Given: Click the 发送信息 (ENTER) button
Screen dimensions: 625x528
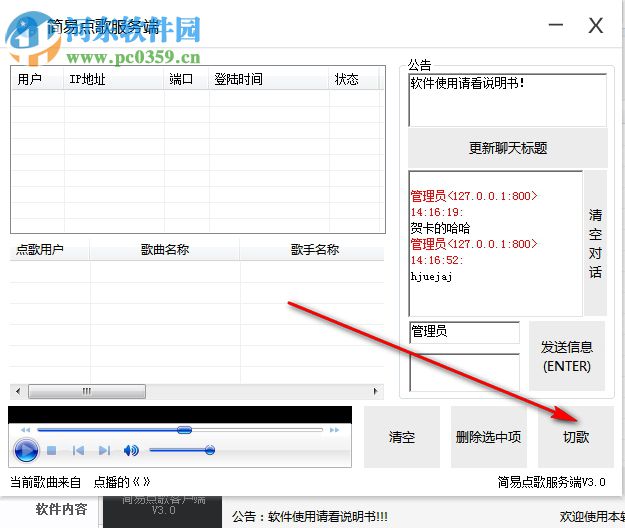Looking at the screenshot, I should [x=567, y=356].
